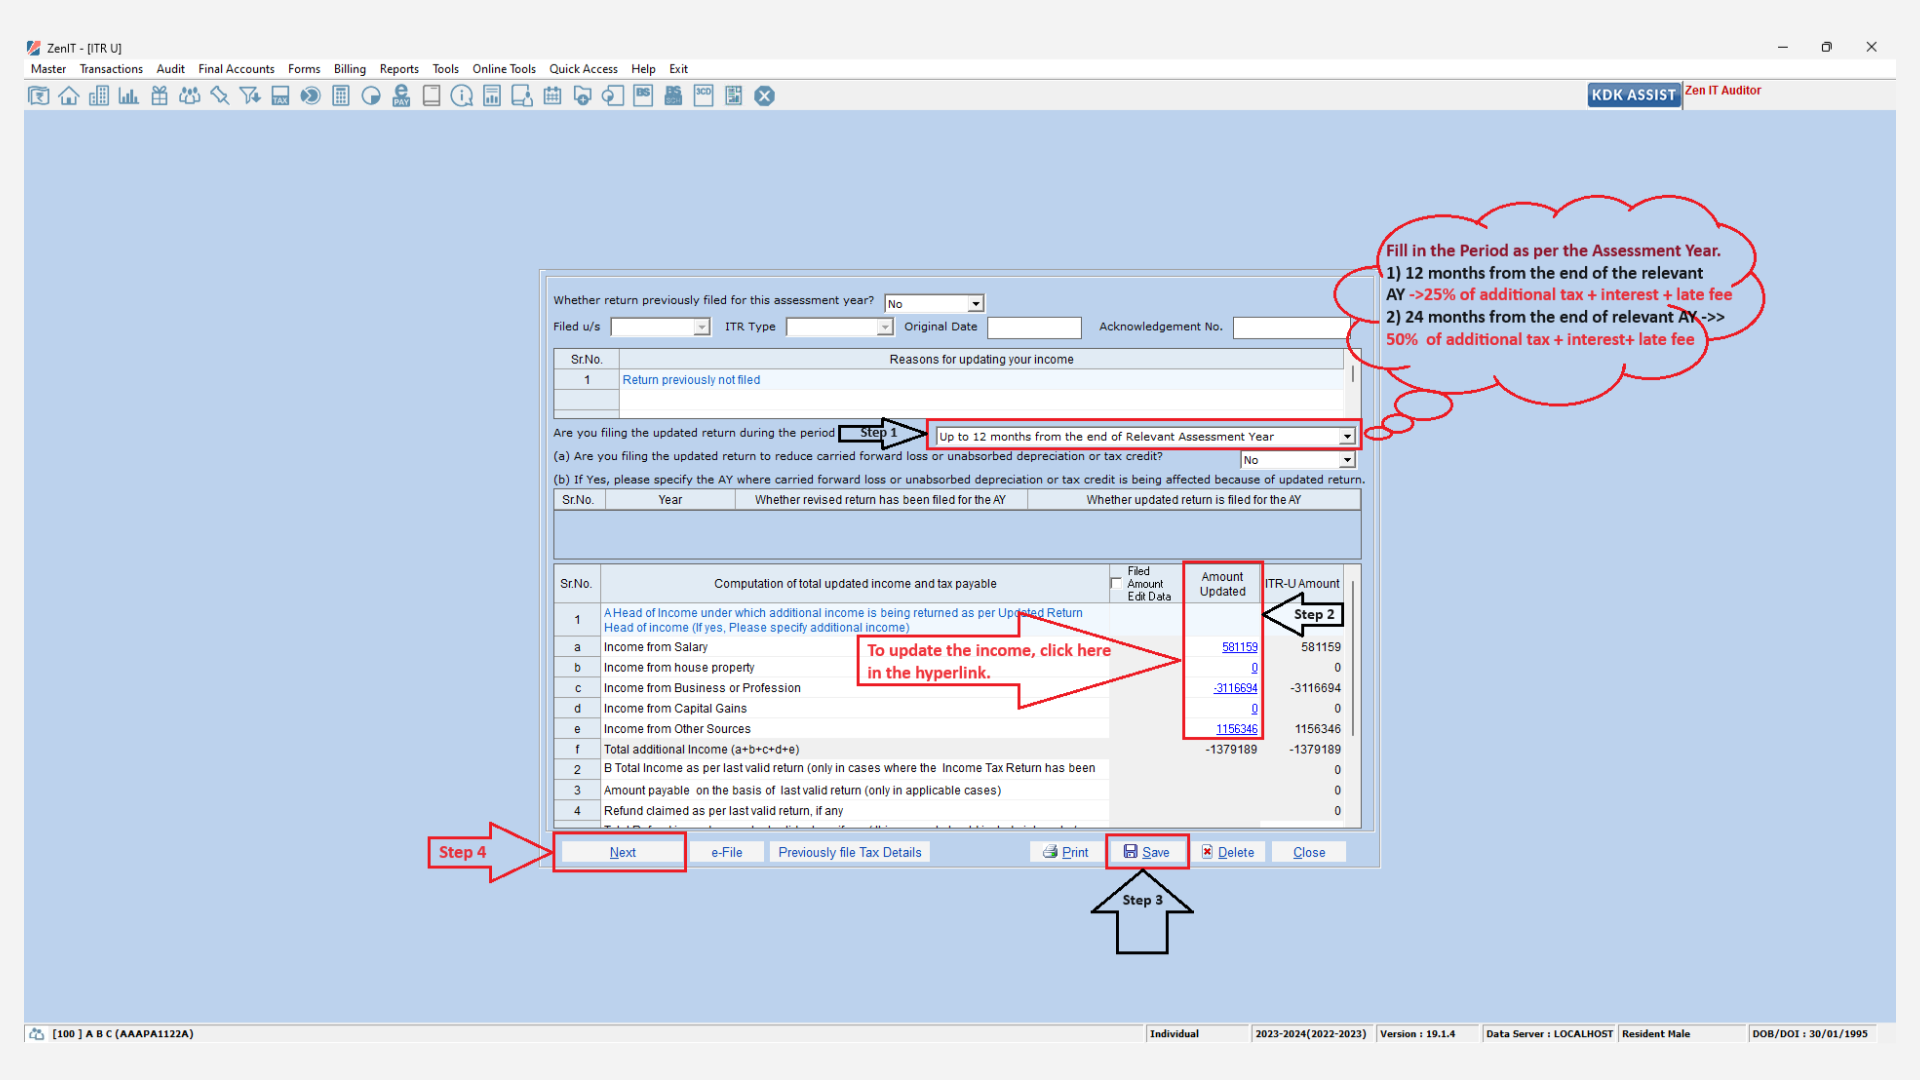Viewport: 1920px width, 1080px height.
Task: Click the refresh document toolbar icon
Action: [613, 96]
